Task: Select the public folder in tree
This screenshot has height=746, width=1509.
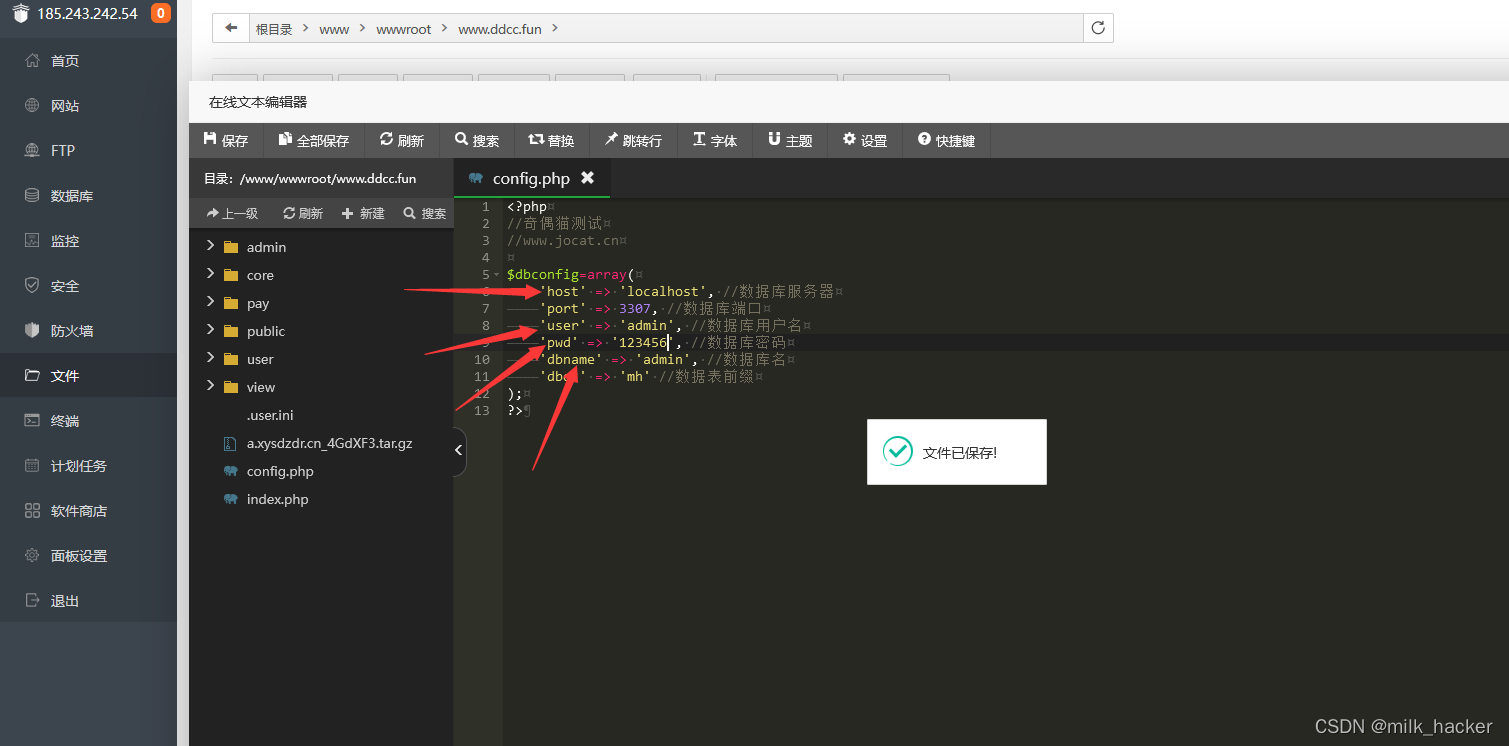Action: (266, 331)
